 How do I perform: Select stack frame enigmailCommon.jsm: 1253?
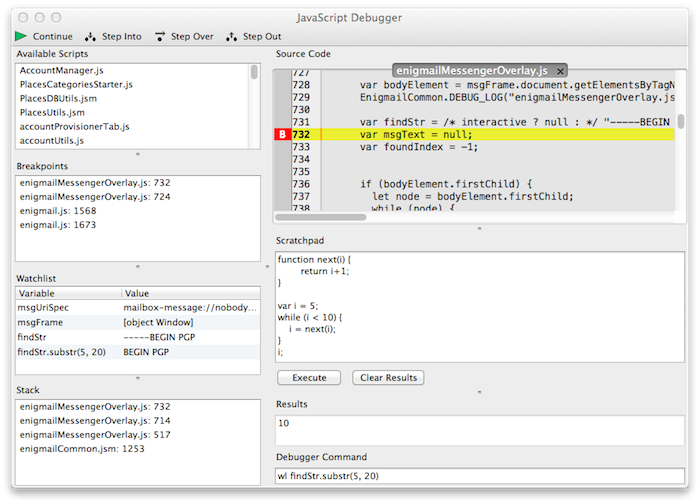click(82, 449)
